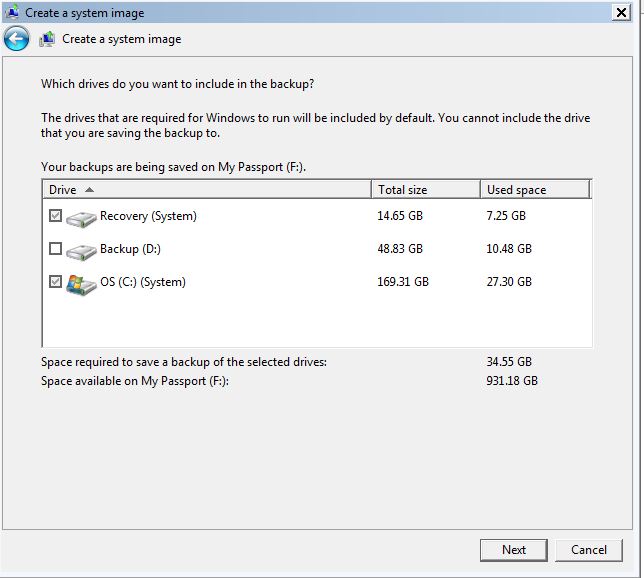
Task: Check the Backup (D:) checkbox
Action: coord(55,249)
